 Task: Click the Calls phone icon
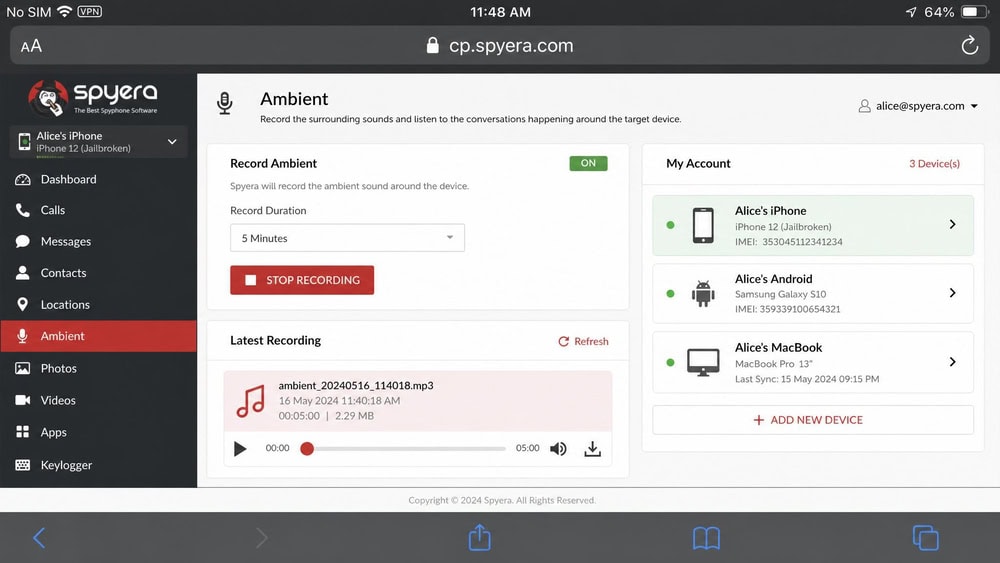tap(22, 210)
